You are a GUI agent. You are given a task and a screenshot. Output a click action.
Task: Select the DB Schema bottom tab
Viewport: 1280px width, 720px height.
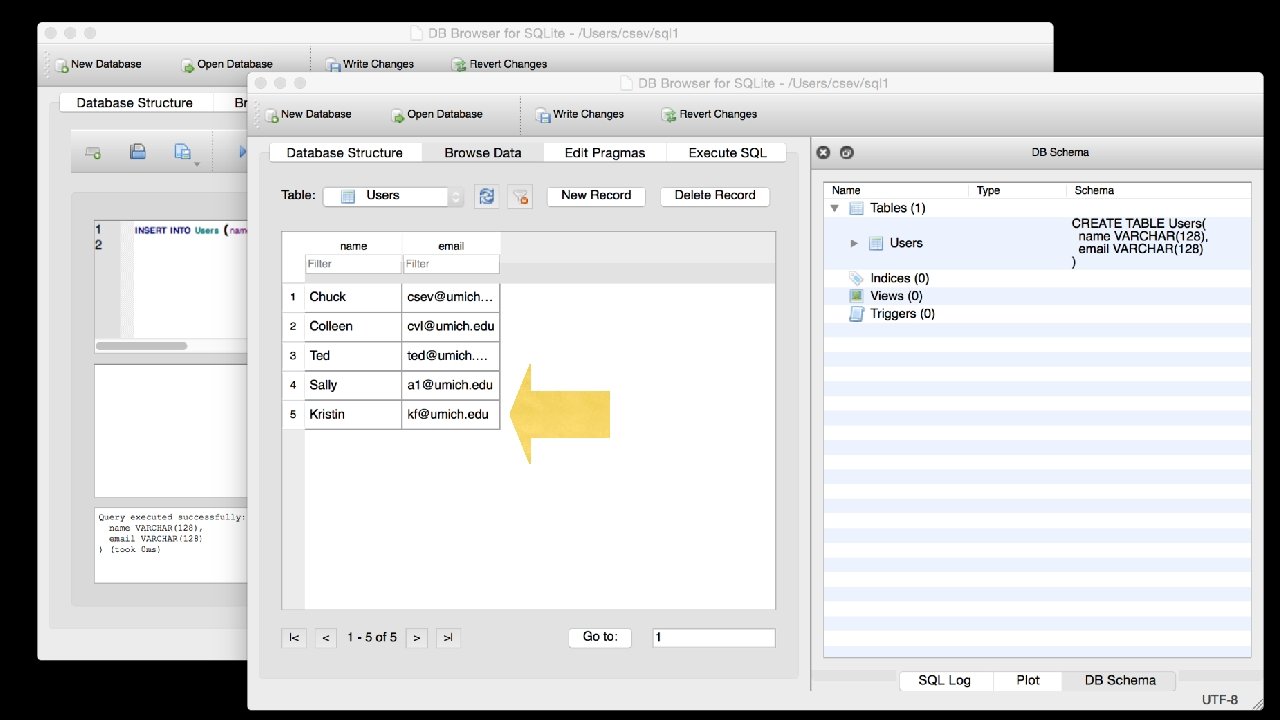1120,680
